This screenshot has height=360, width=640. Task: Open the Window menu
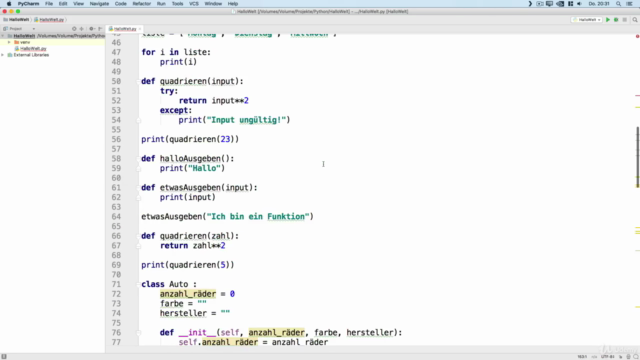tap(213, 4)
